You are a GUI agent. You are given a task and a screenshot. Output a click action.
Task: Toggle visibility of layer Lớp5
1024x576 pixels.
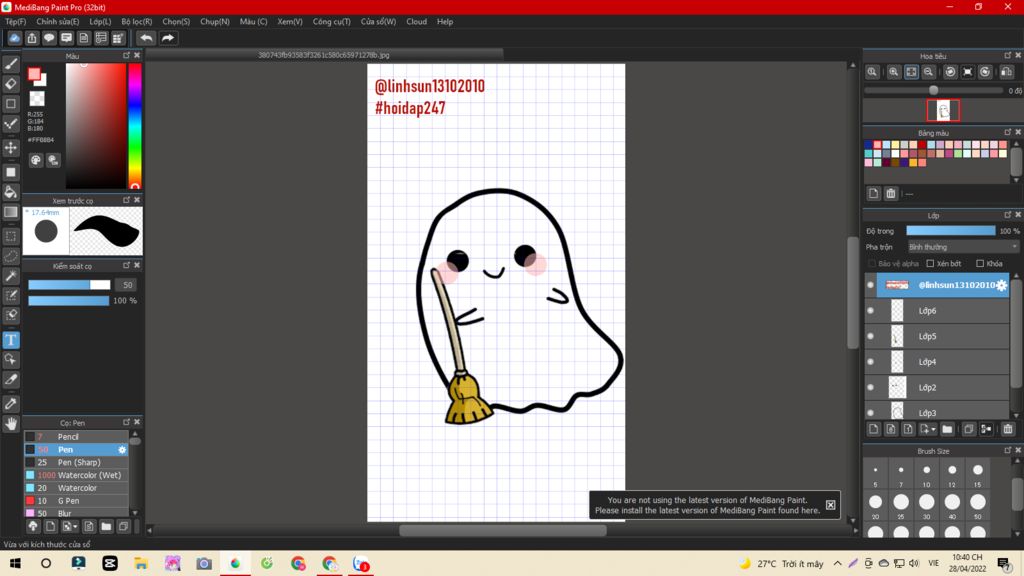[x=871, y=336]
